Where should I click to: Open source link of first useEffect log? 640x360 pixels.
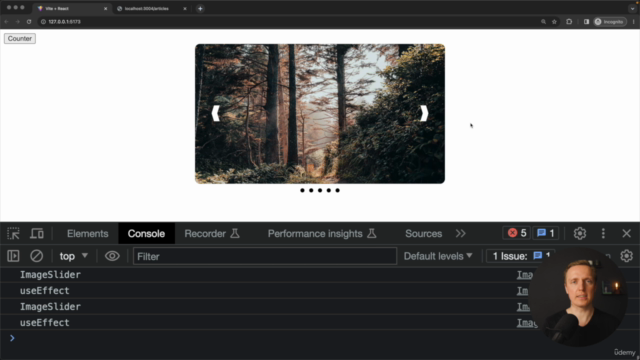pyautogui.click(x=522, y=291)
